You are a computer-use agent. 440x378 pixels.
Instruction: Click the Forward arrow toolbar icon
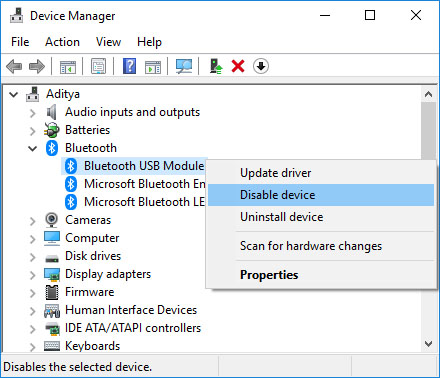(x=37, y=66)
